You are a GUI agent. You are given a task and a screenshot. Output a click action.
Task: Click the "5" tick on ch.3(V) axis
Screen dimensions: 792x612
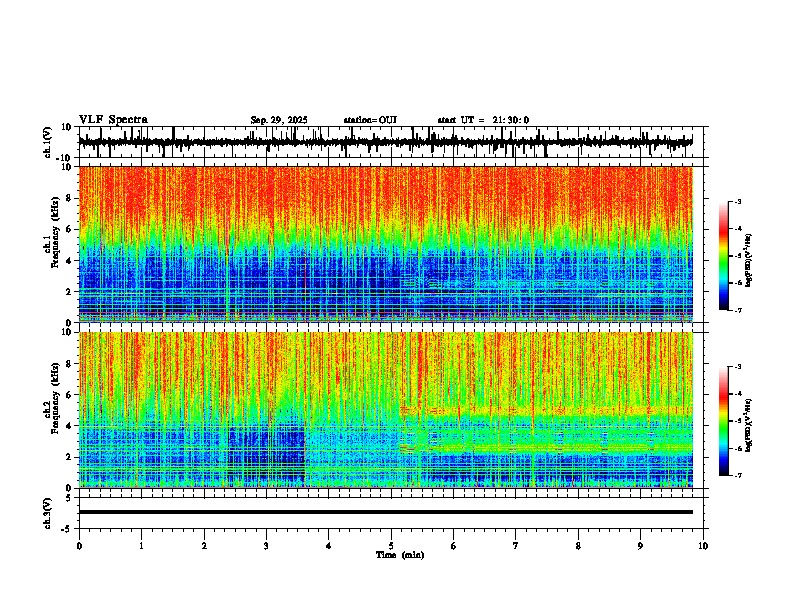point(69,497)
